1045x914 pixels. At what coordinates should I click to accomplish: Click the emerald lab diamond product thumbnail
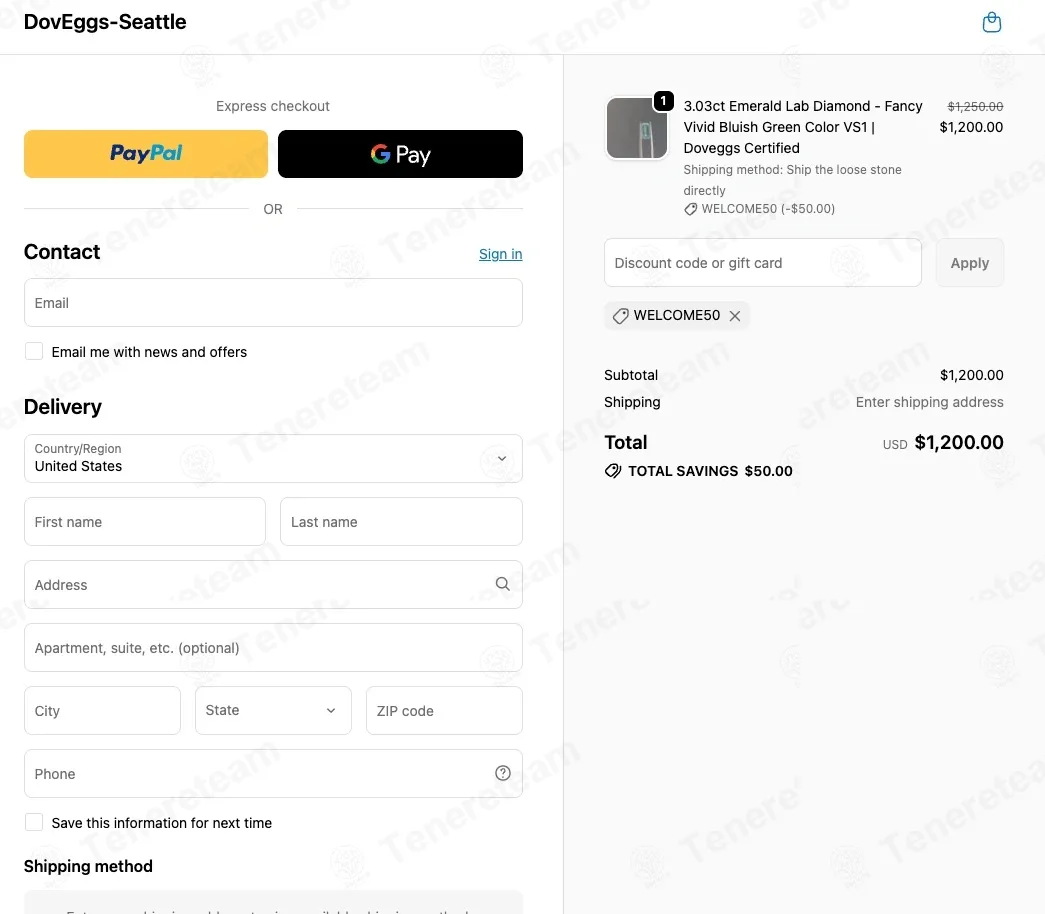[636, 128]
